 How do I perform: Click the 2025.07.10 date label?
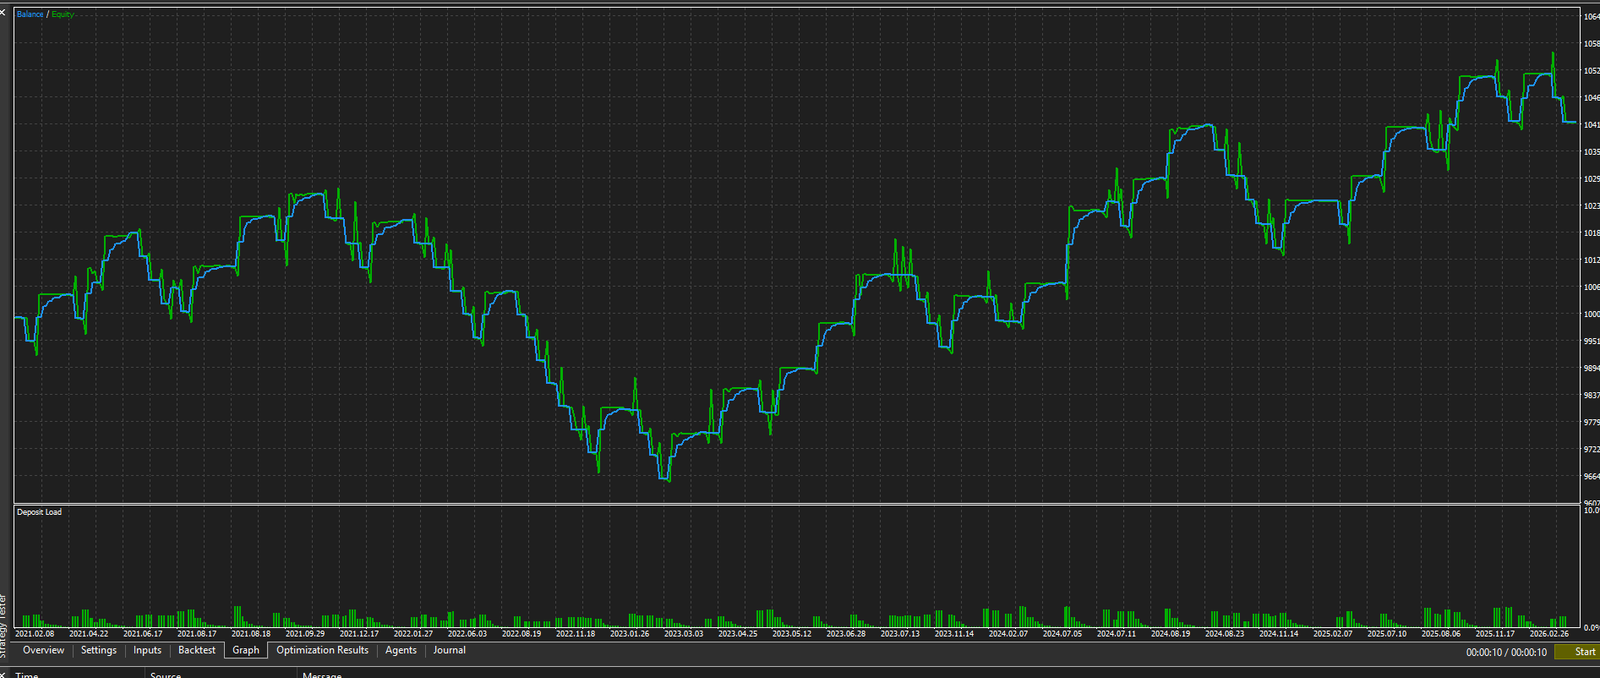(x=1386, y=633)
